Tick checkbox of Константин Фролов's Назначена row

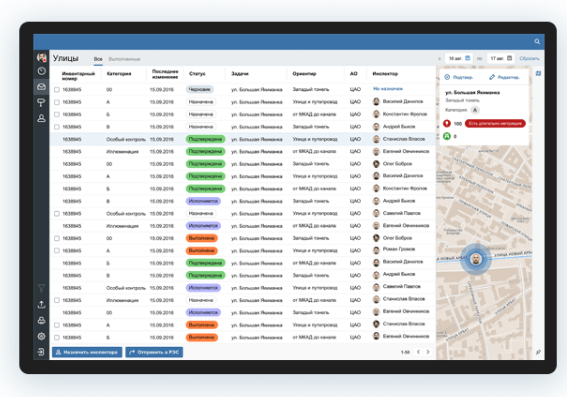pyautogui.click(x=57, y=115)
